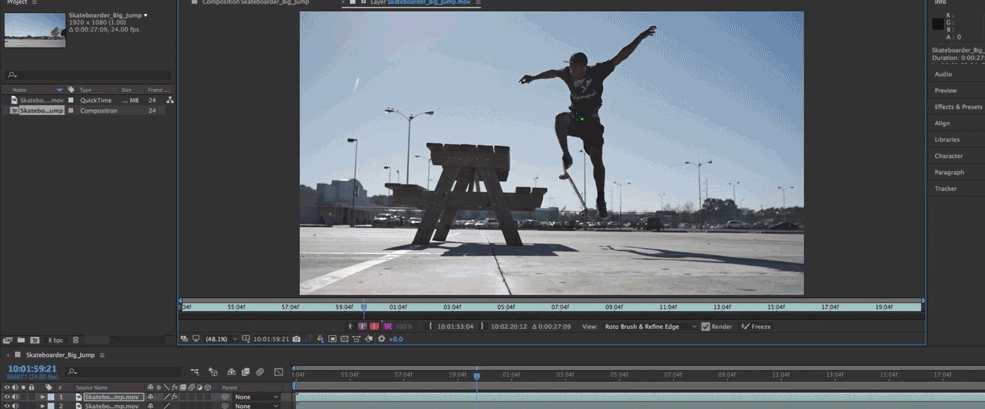This screenshot has height=409, width=985.
Task: Toggle pixel aspect ratio correction icon
Action: [356, 339]
